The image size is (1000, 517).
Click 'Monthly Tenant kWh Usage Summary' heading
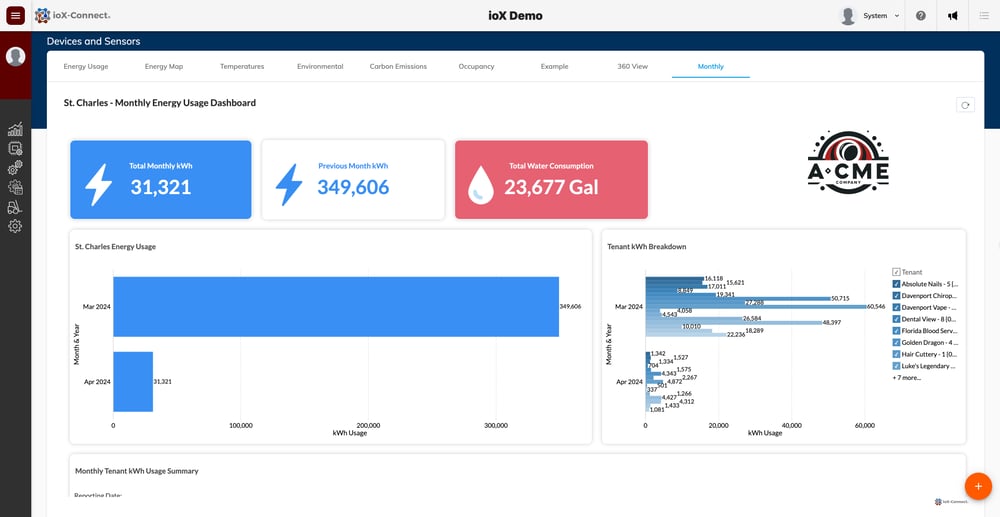point(136,471)
